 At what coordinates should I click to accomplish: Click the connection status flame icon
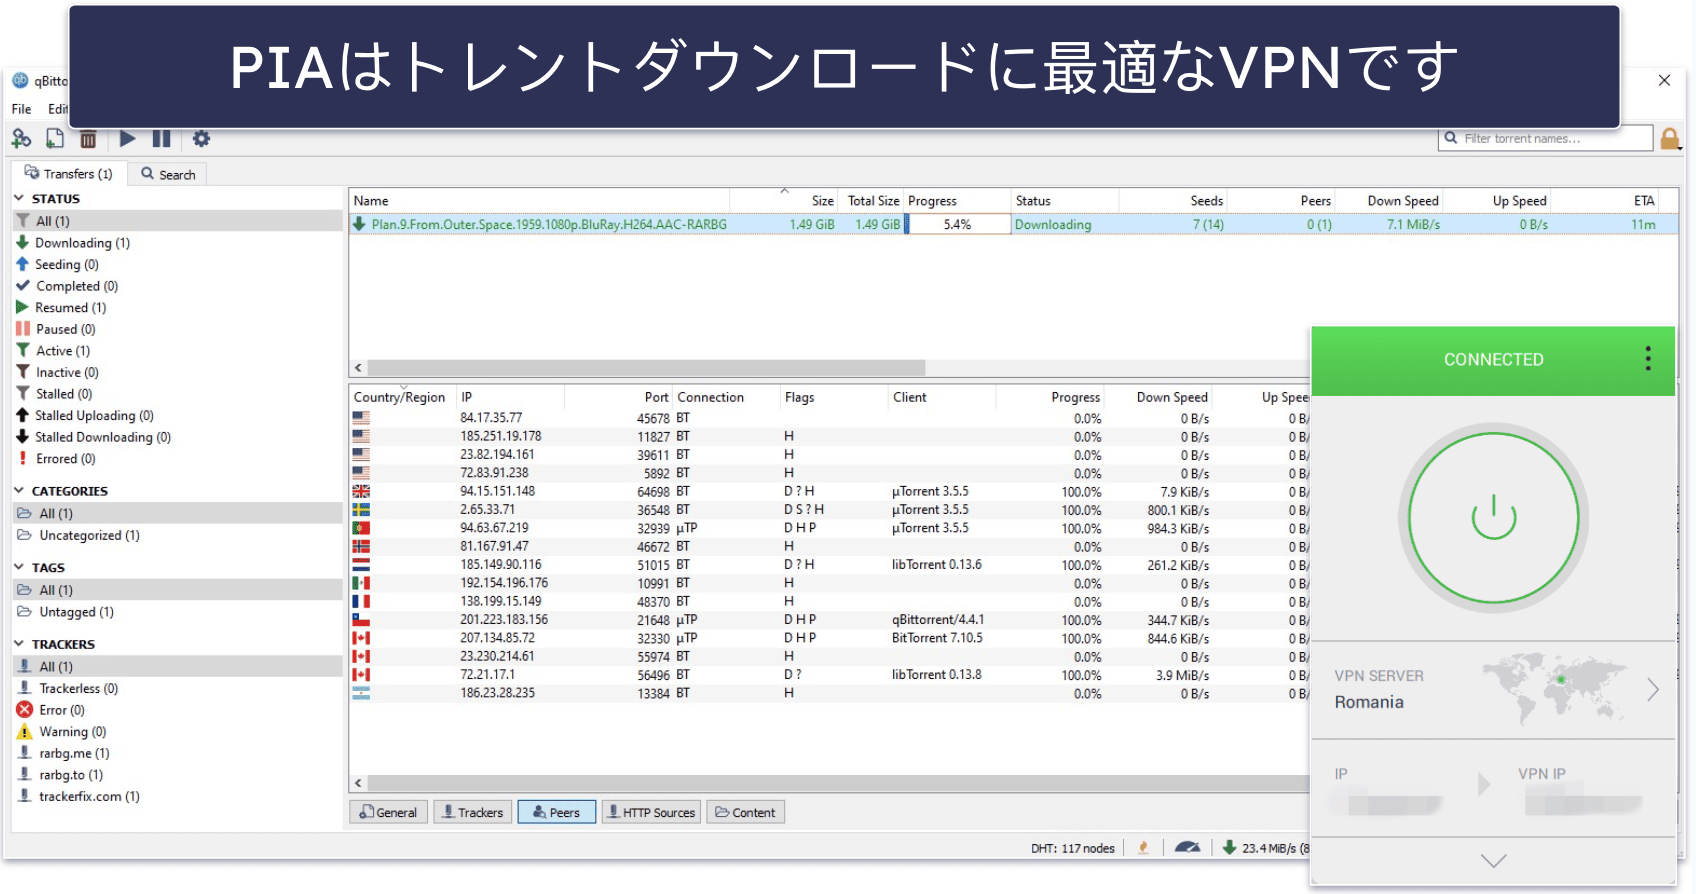tap(1143, 847)
